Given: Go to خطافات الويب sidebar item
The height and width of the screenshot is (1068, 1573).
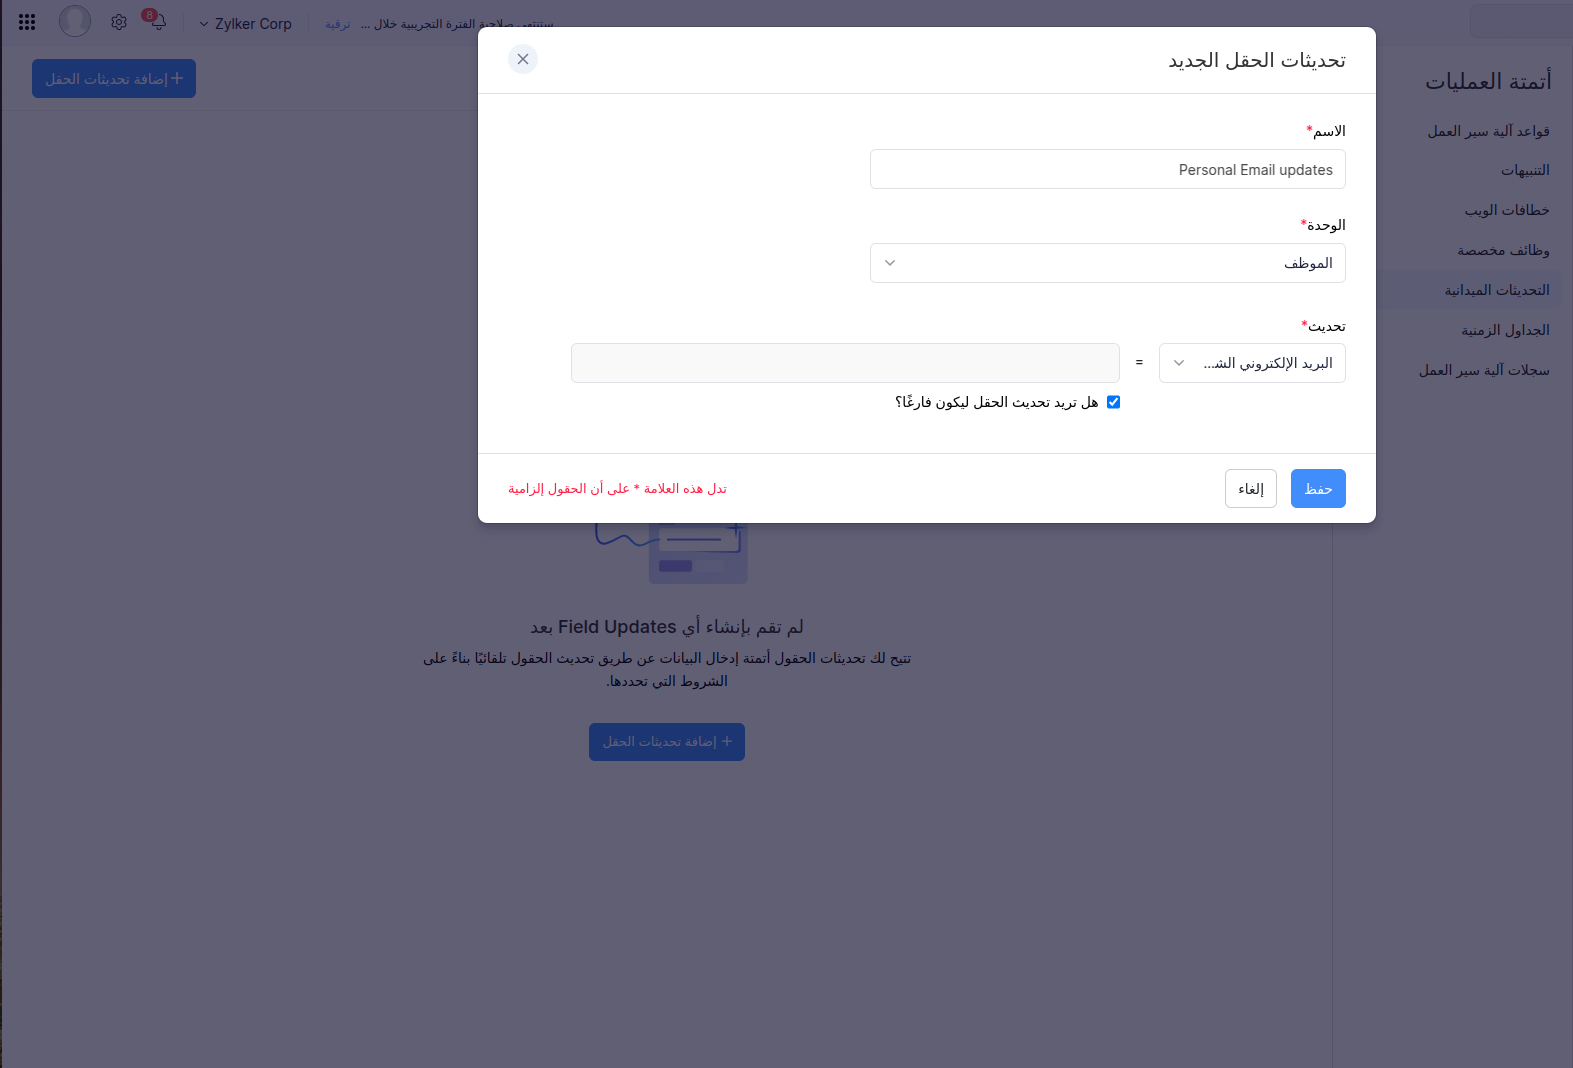Looking at the screenshot, I should (1506, 211).
